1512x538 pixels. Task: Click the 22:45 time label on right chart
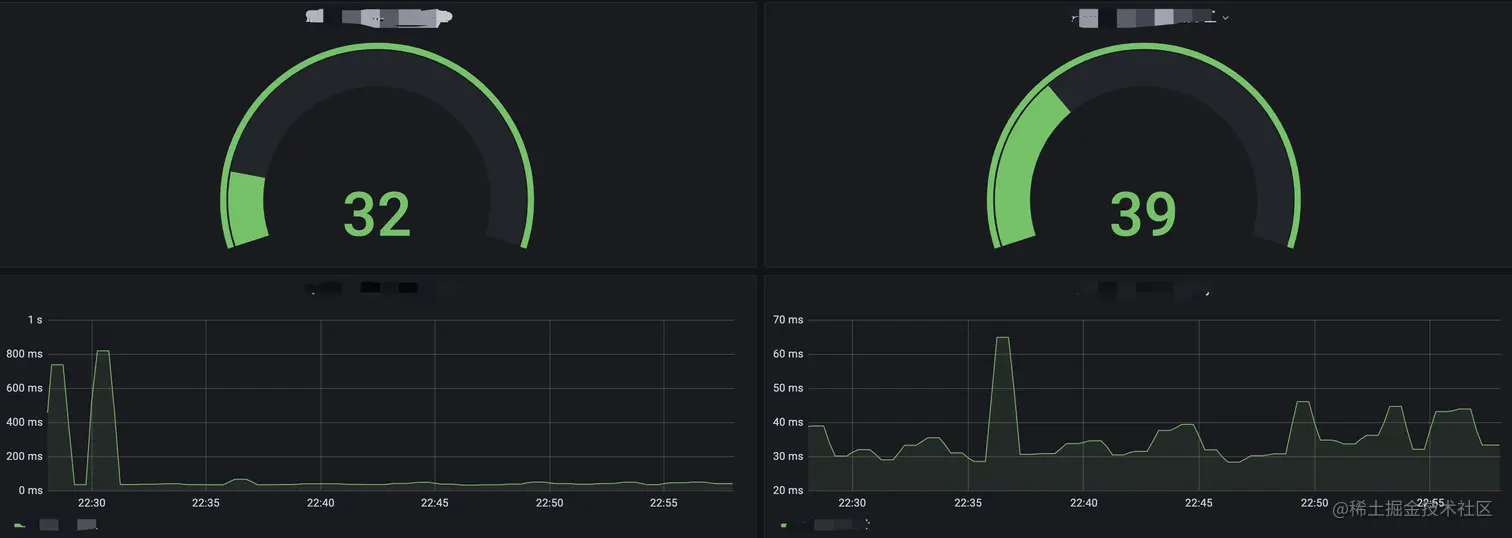tap(1199, 503)
